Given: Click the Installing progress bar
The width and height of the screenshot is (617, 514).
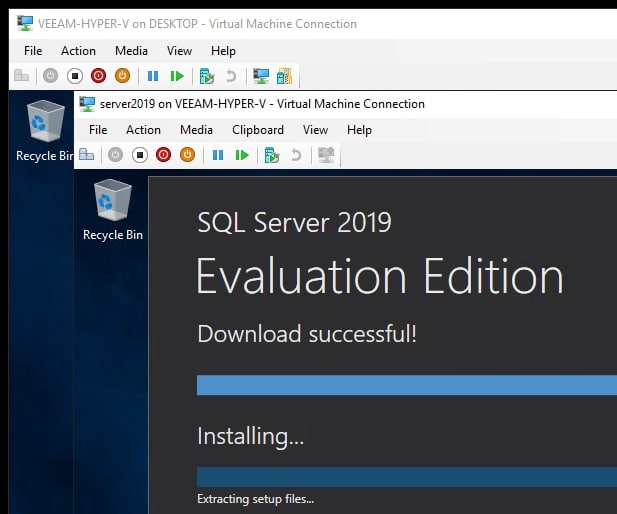Looking at the screenshot, I should [x=407, y=477].
